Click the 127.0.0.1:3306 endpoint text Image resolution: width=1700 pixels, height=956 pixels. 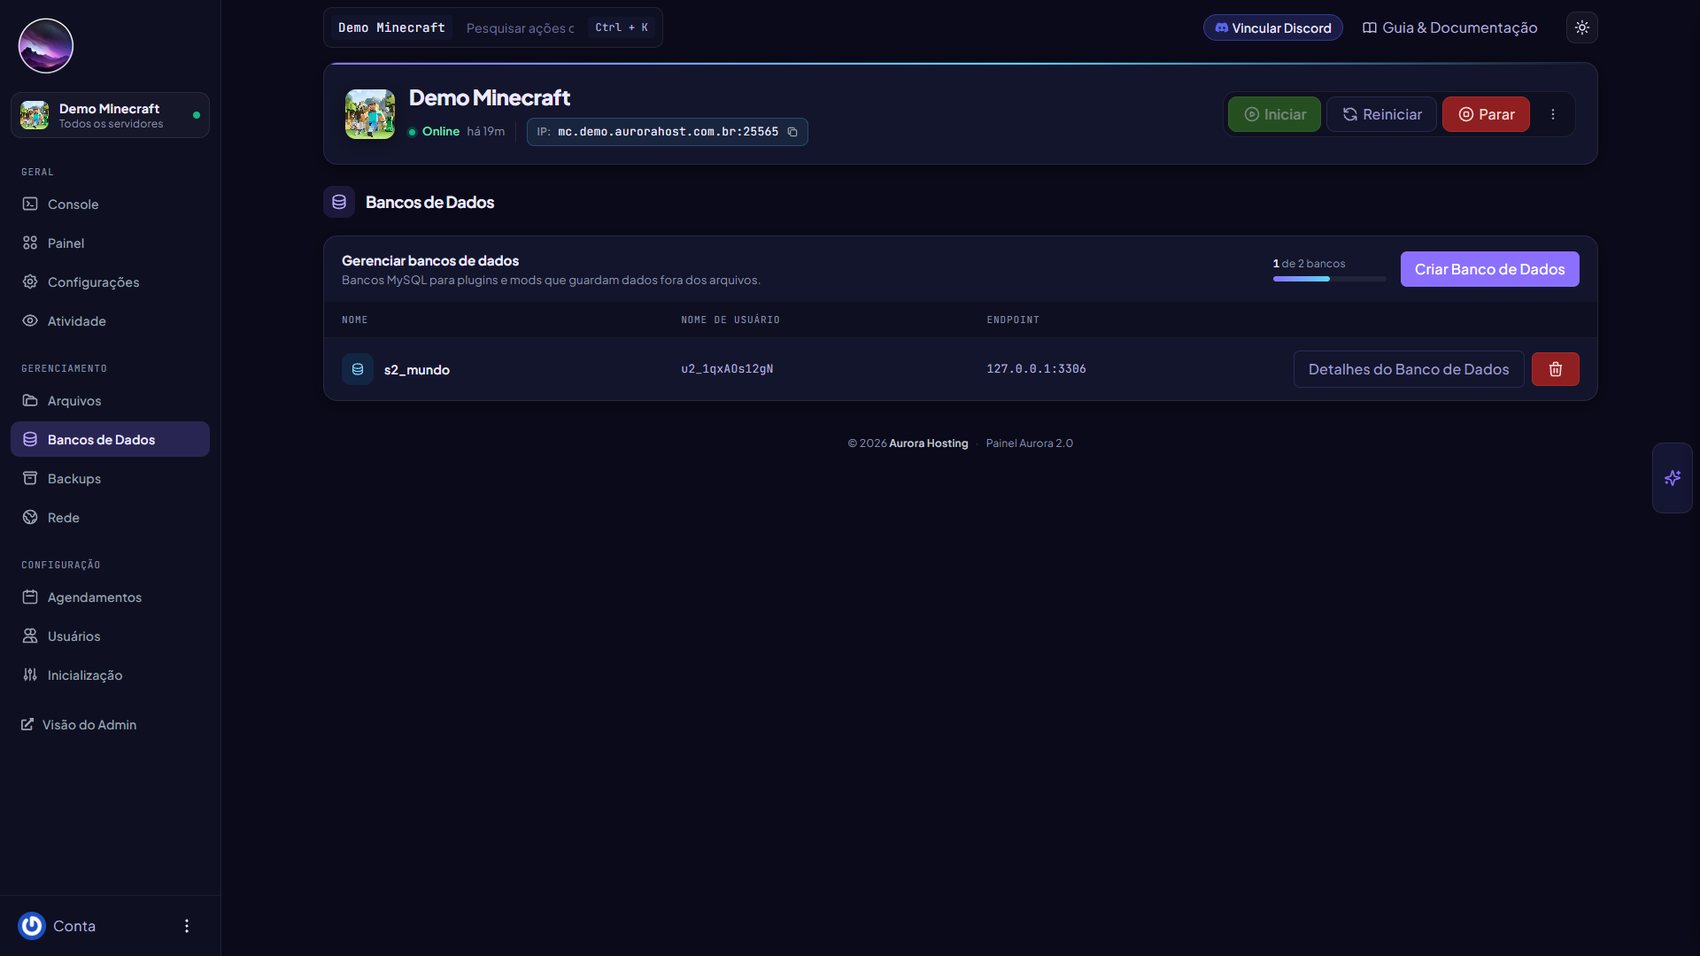pos(1036,369)
